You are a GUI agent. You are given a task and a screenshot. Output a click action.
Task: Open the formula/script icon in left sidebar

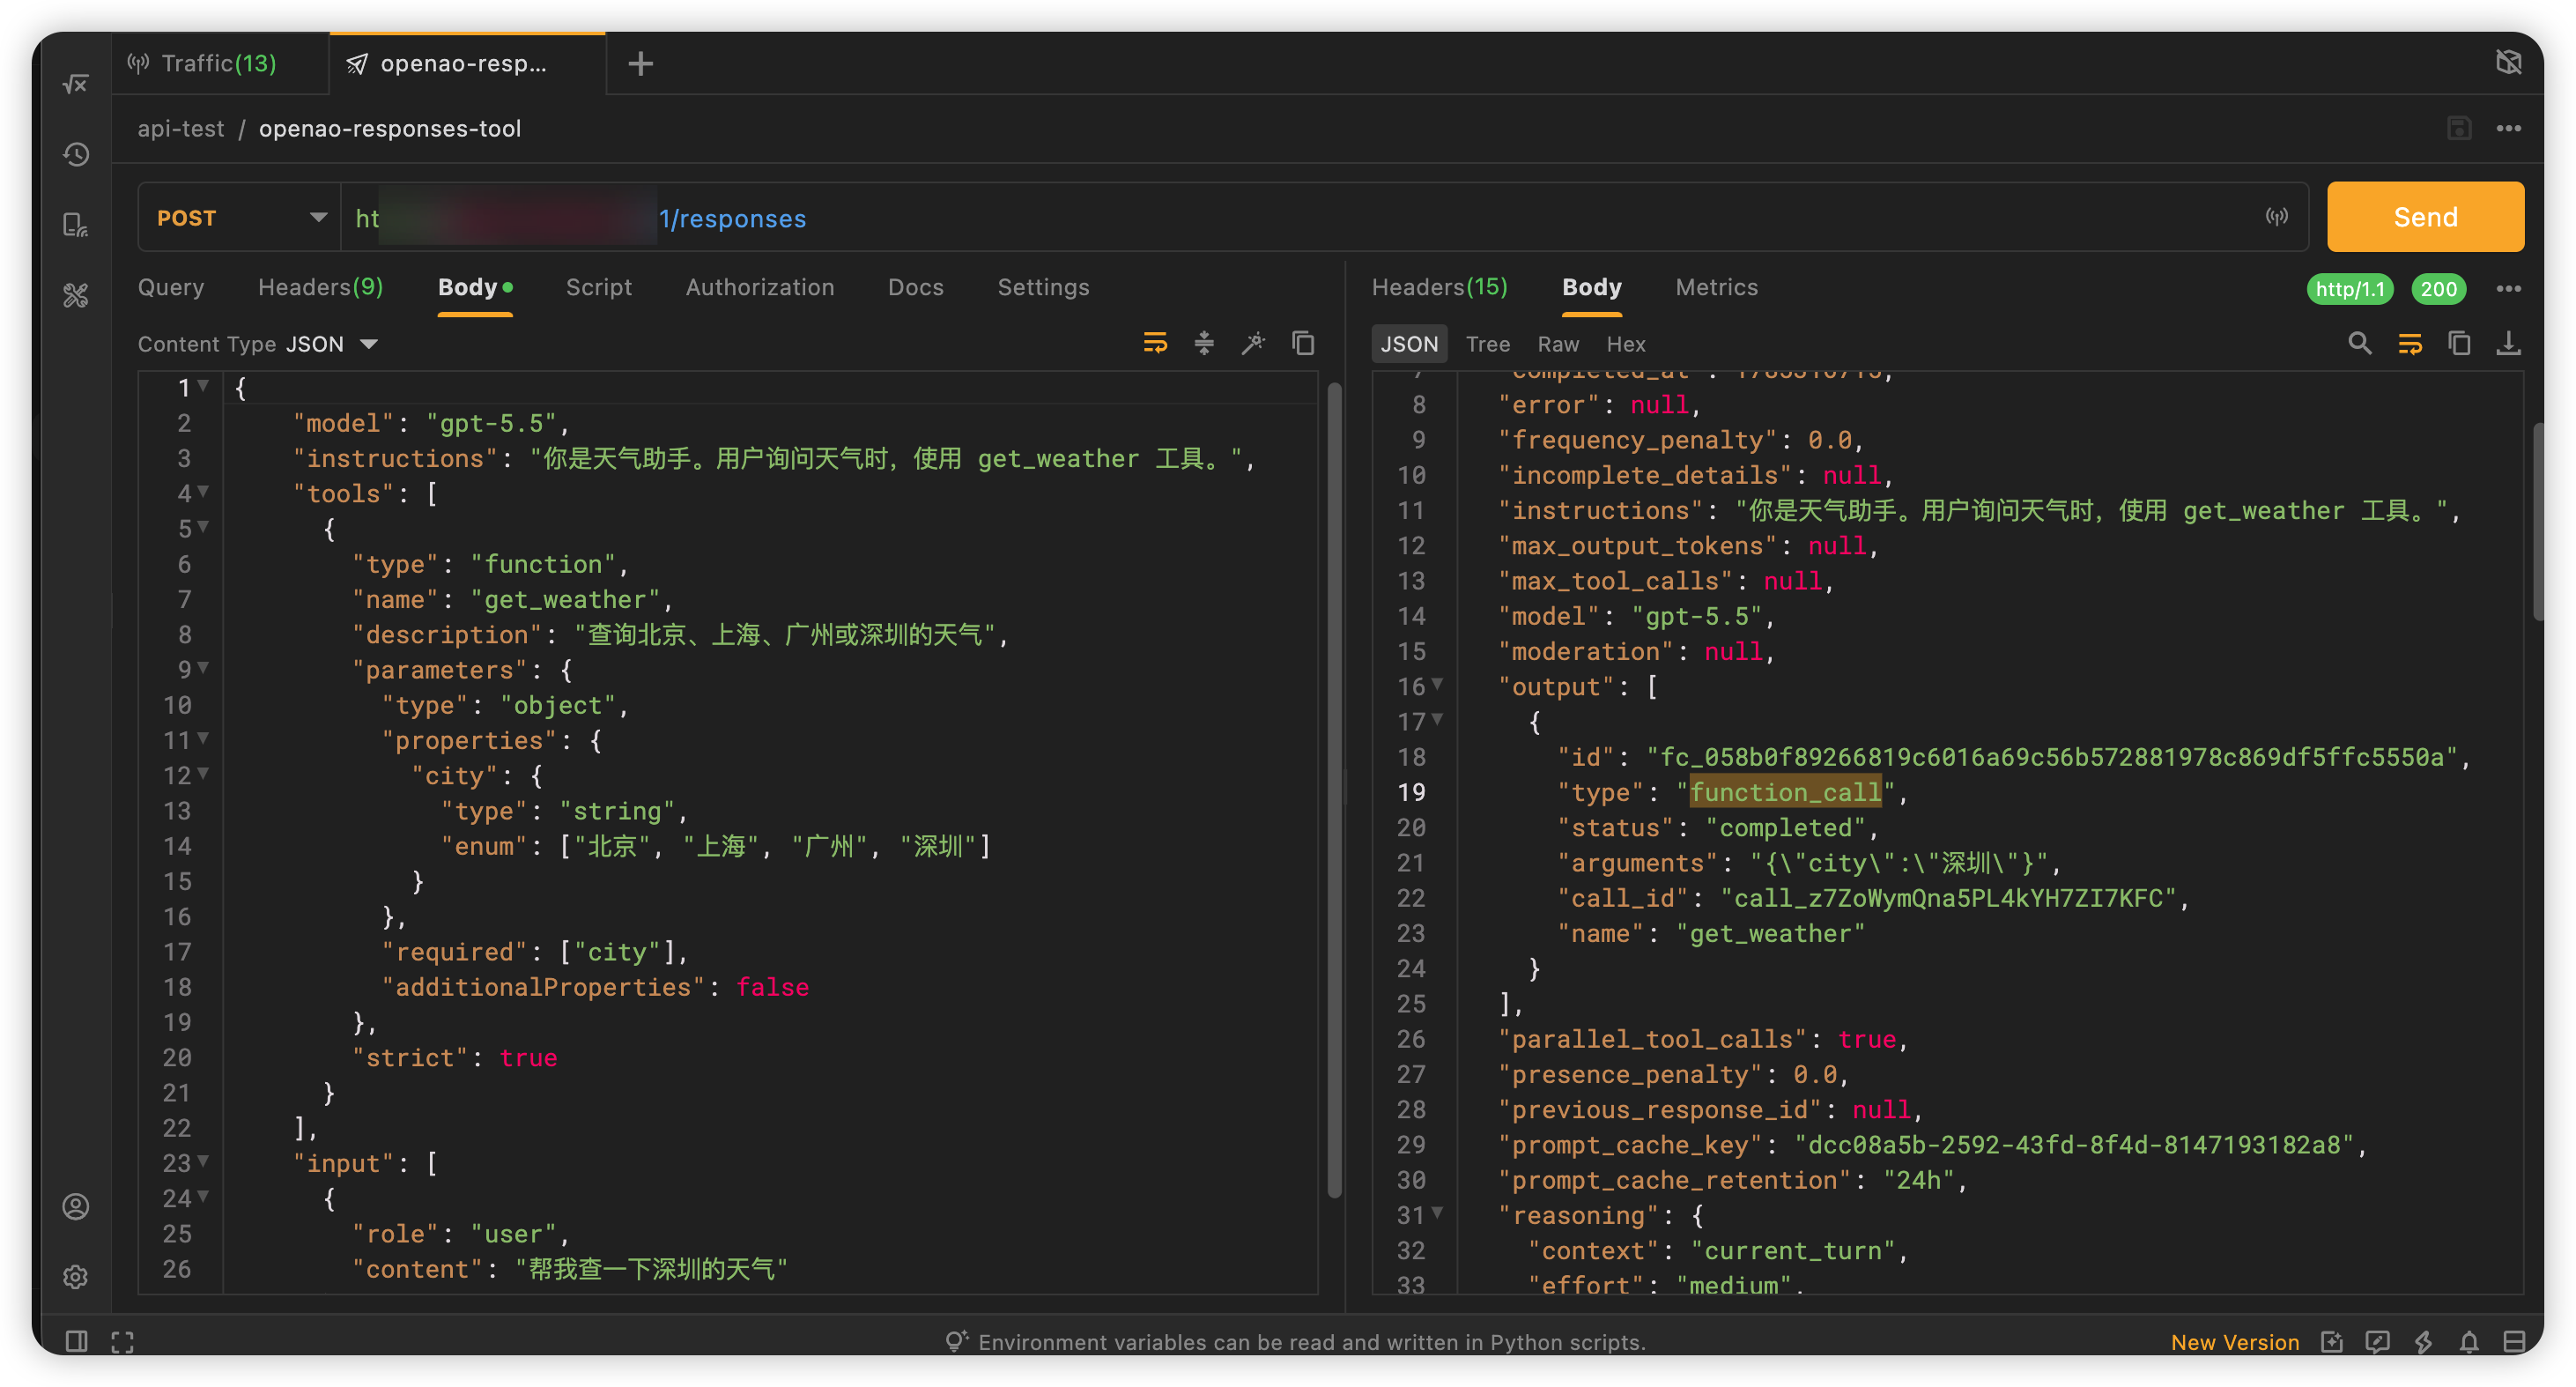76,84
